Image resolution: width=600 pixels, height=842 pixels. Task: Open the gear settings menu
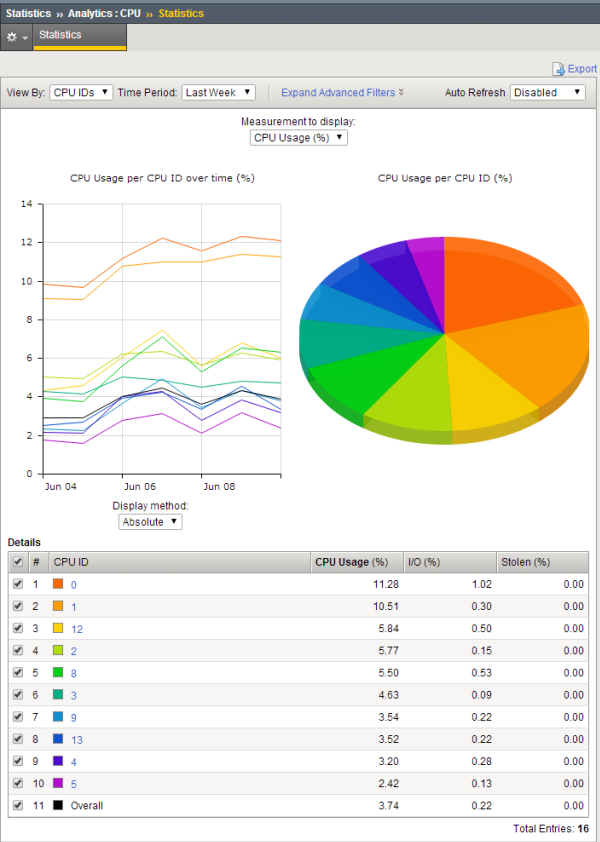pos(16,36)
